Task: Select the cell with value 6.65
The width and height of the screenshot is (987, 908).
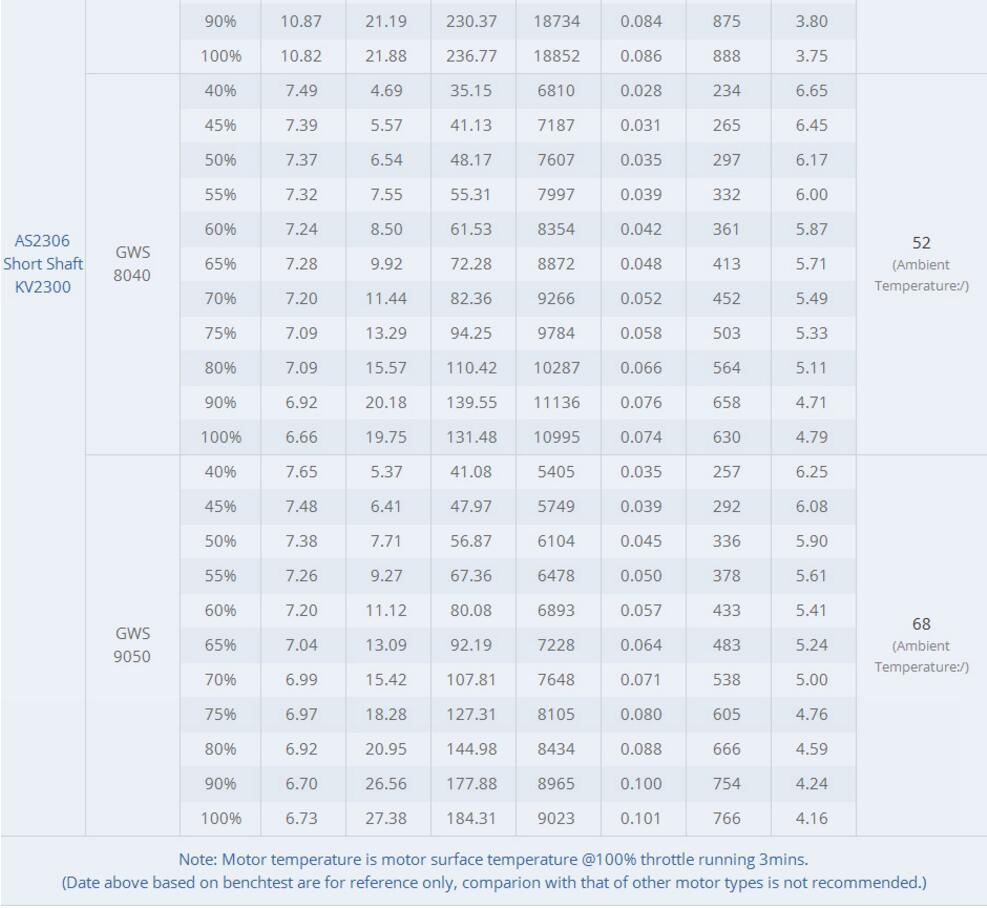Action: [x=810, y=91]
